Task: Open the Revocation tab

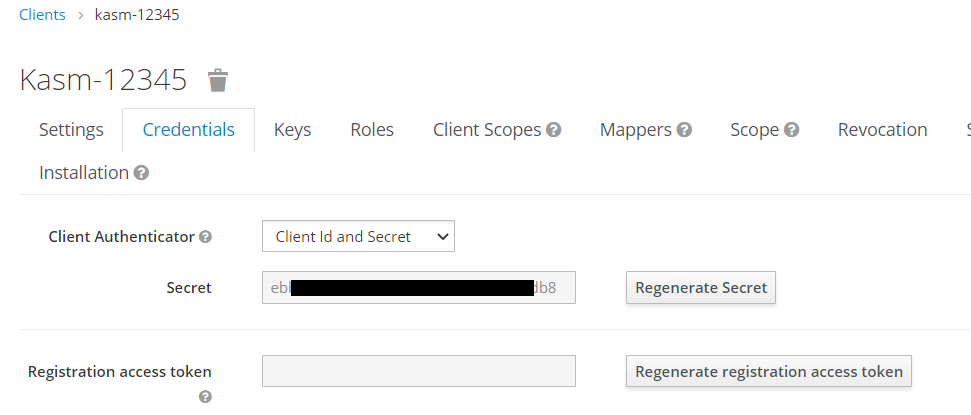Action: click(x=882, y=130)
